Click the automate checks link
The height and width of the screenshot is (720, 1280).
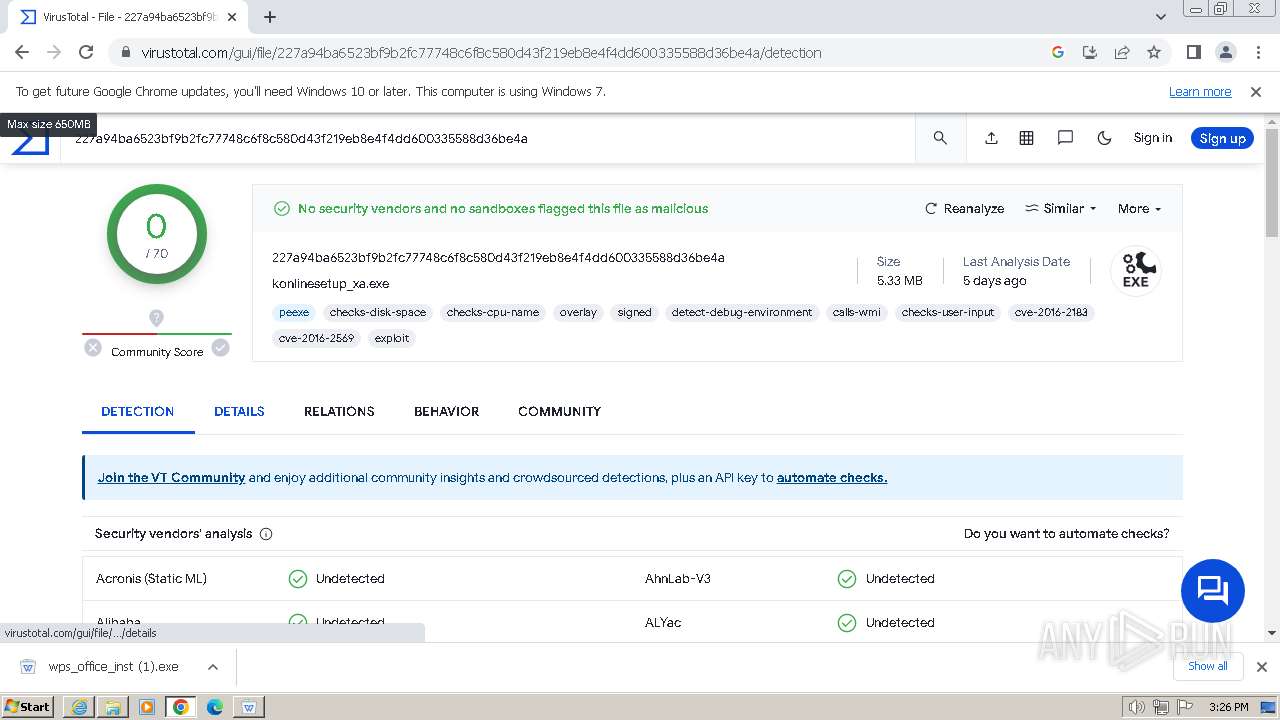click(x=832, y=477)
